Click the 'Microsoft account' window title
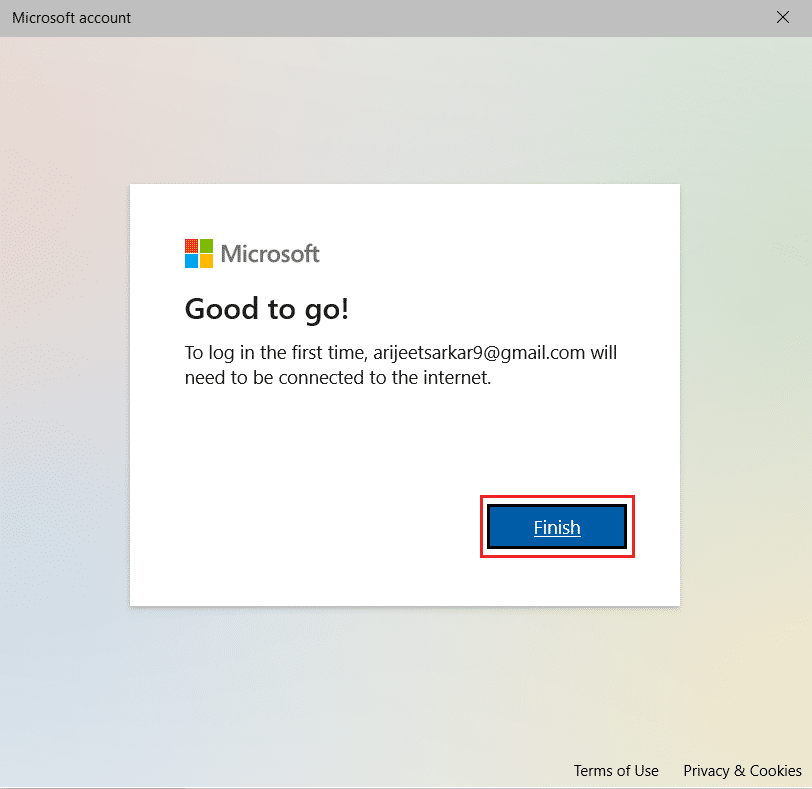The width and height of the screenshot is (812, 789). (71, 18)
